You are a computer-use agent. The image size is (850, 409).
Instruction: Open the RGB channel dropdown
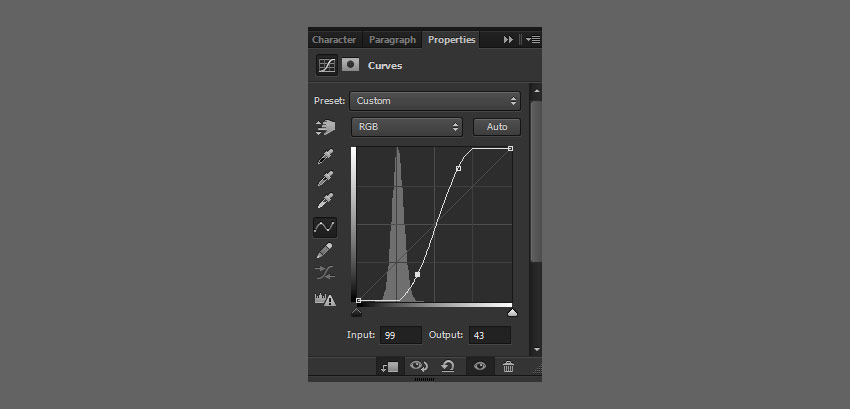pyautogui.click(x=407, y=127)
